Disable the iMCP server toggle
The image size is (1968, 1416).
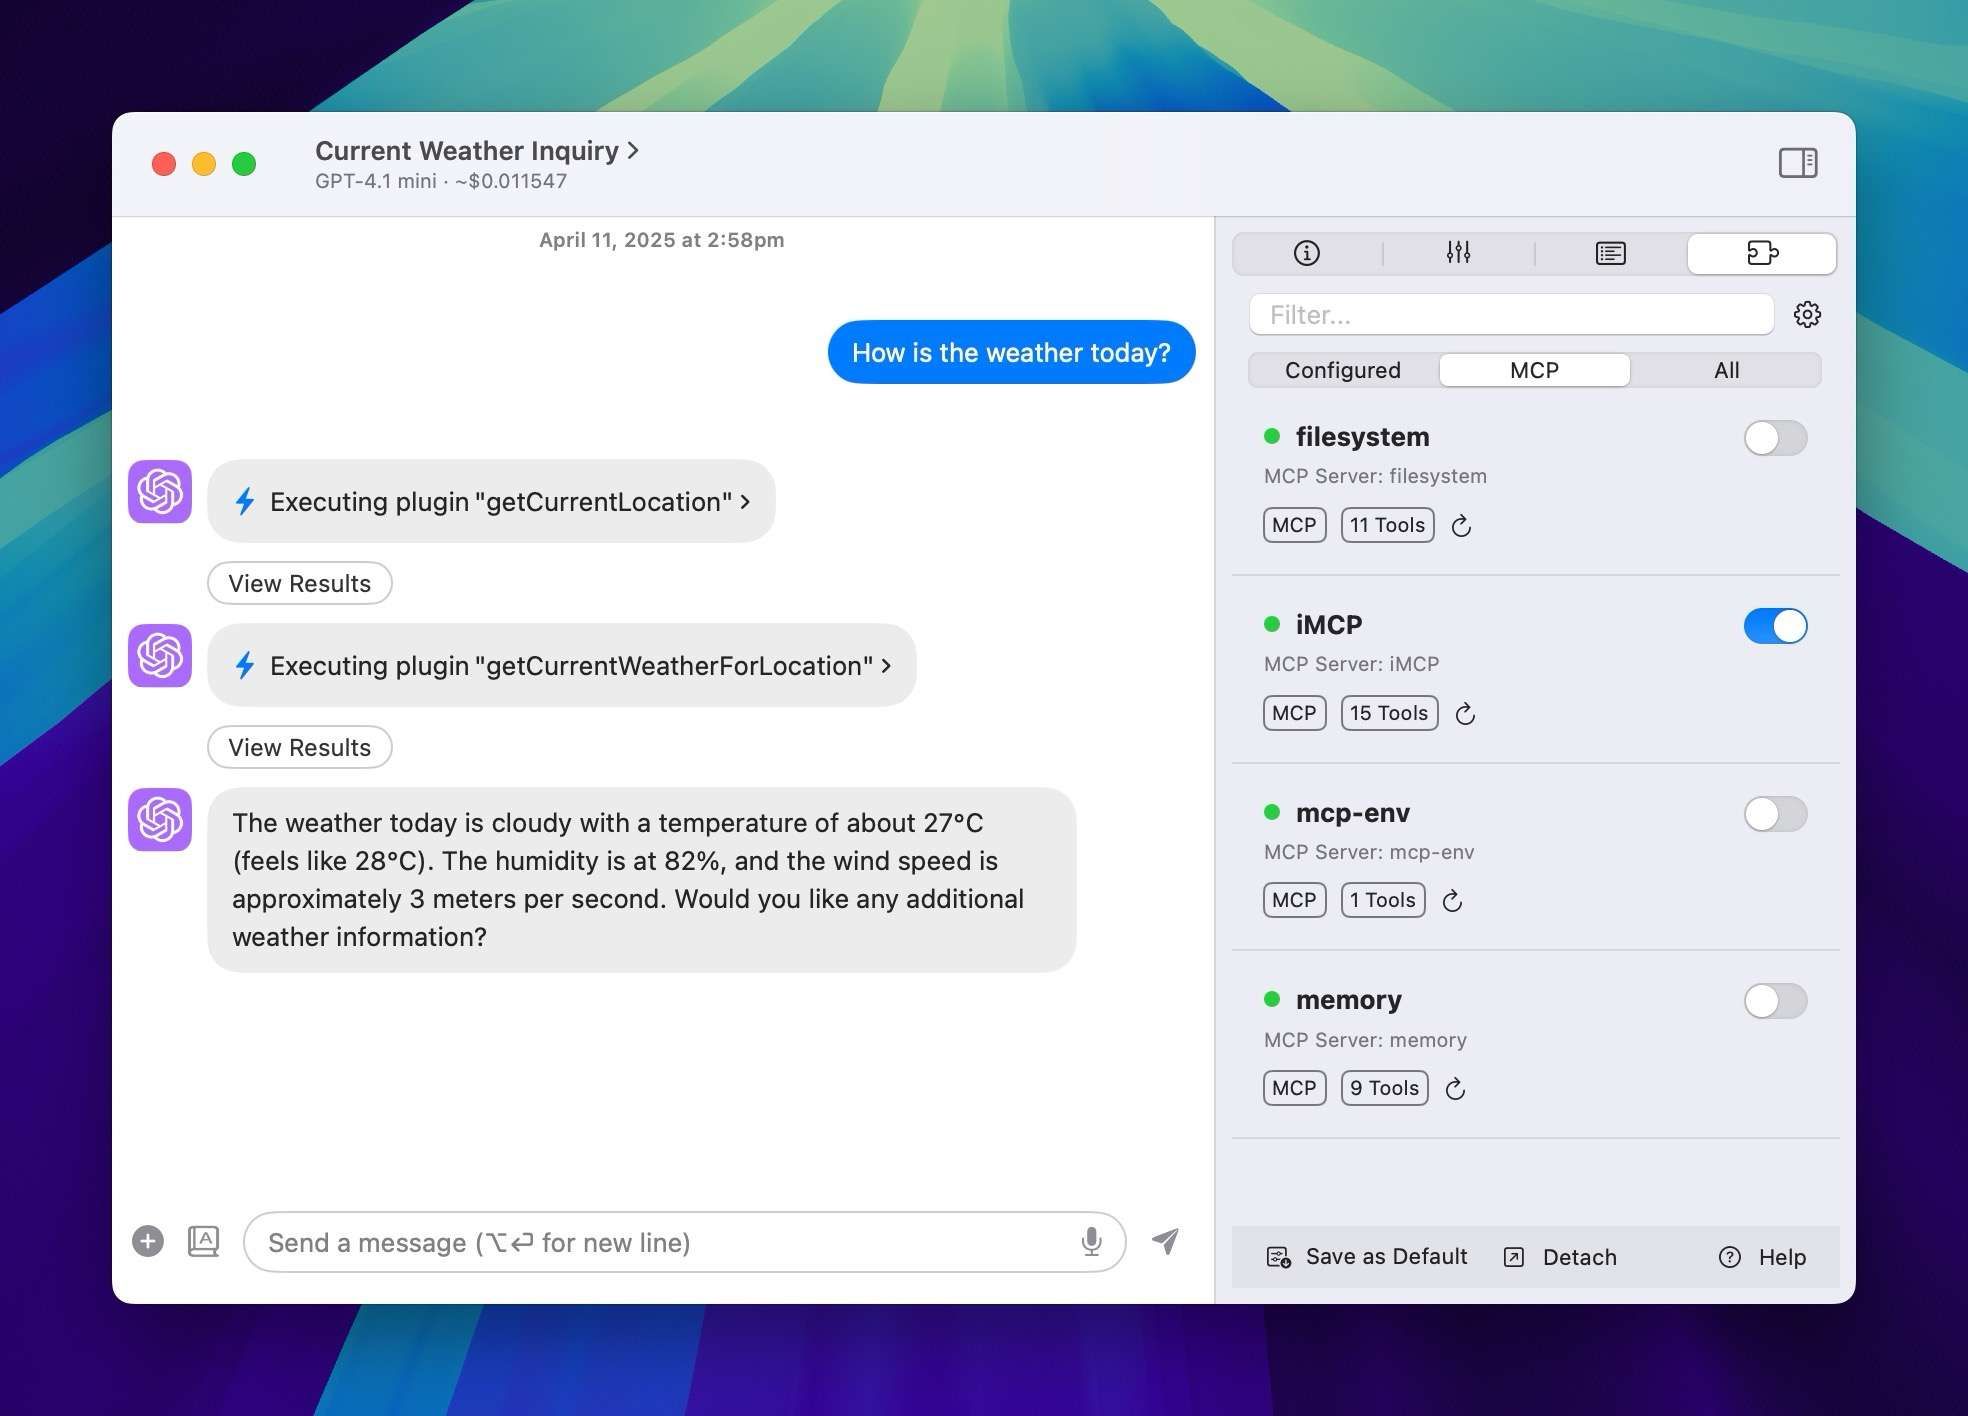1775,626
